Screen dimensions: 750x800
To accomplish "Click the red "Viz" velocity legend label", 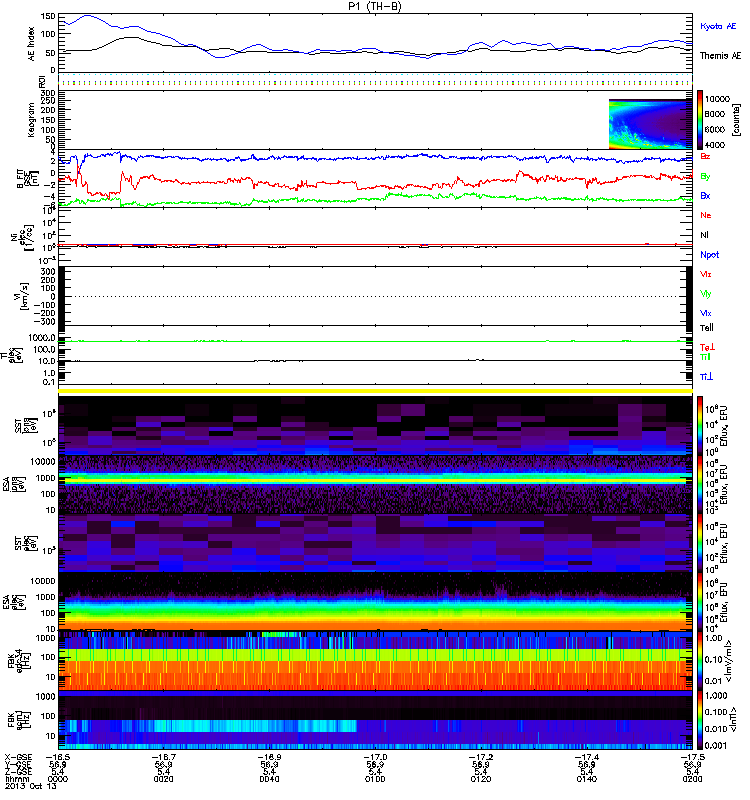I will click(x=706, y=274).
